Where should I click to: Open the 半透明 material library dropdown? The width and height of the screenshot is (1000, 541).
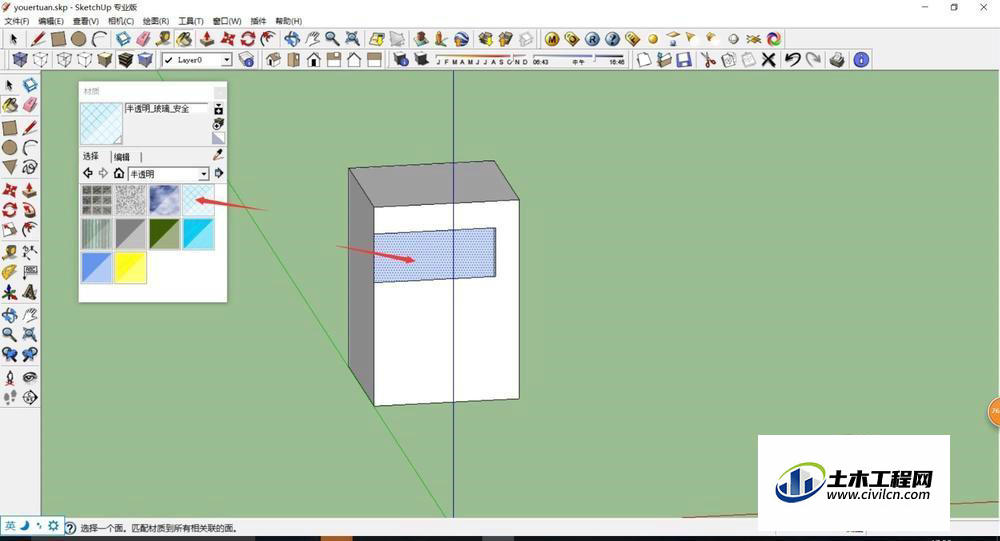point(168,174)
